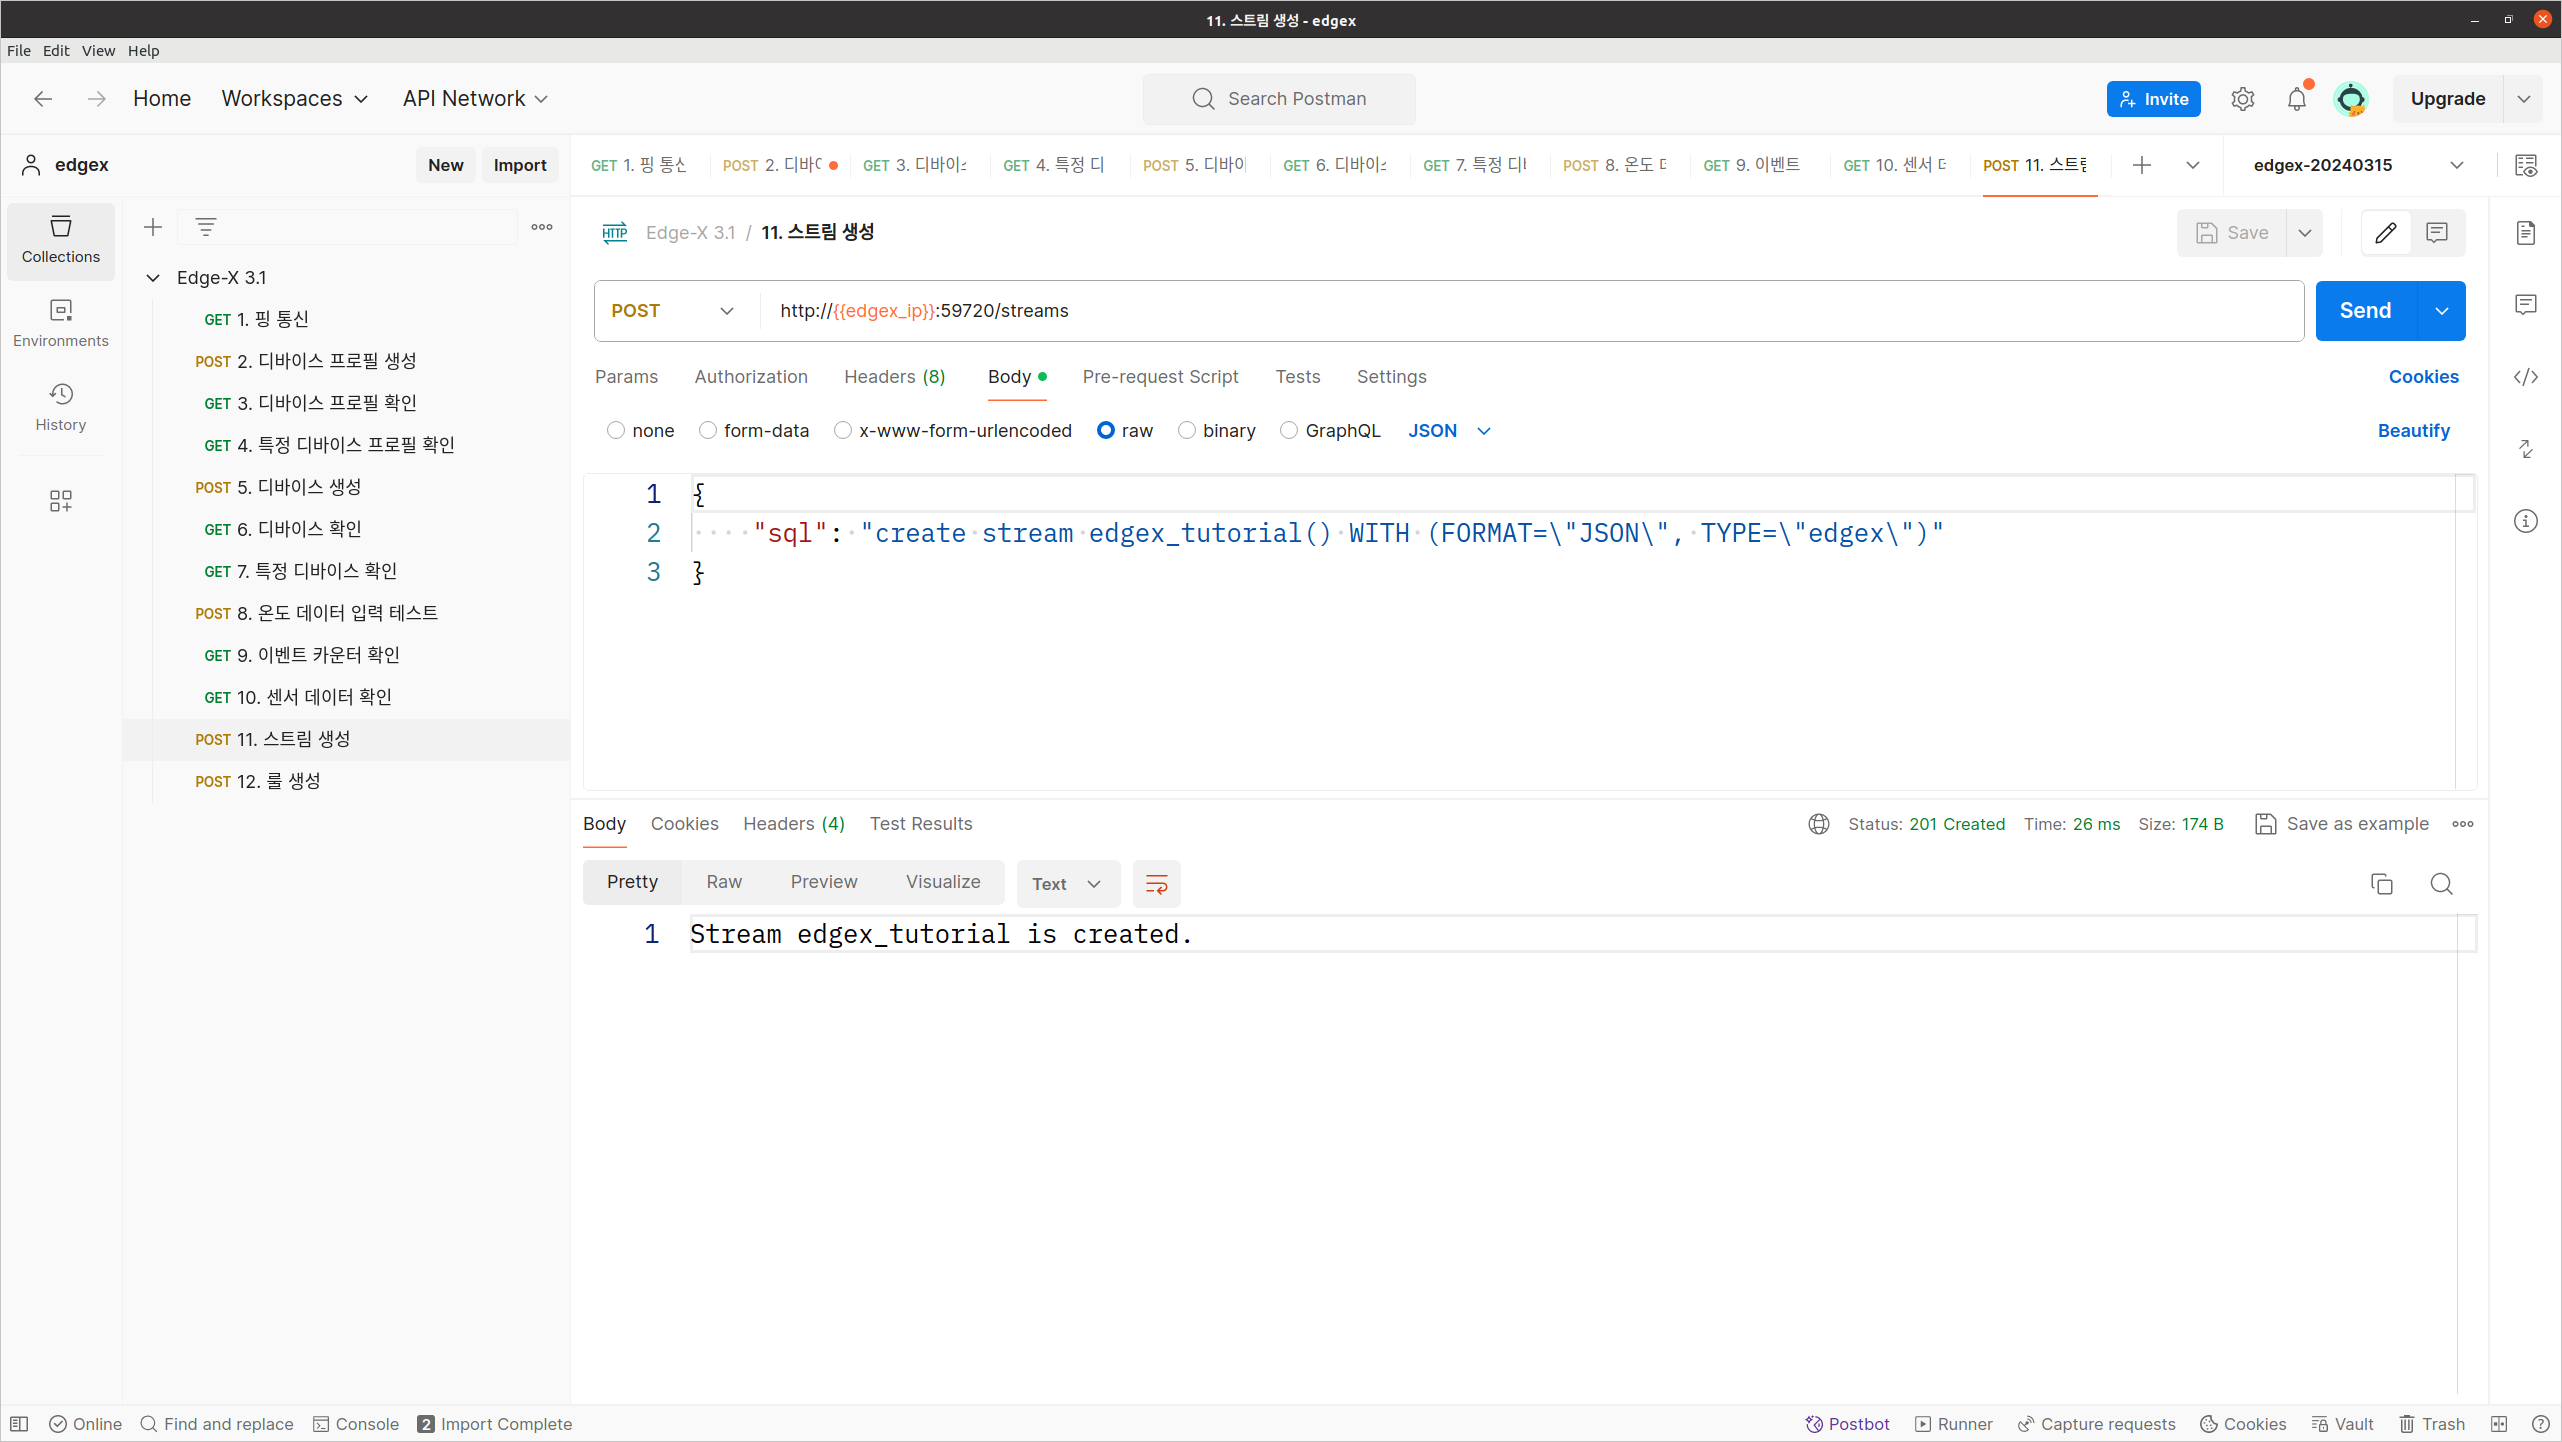Focus the collections filter field
The height and width of the screenshot is (1442, 2562).
point(348,227)
